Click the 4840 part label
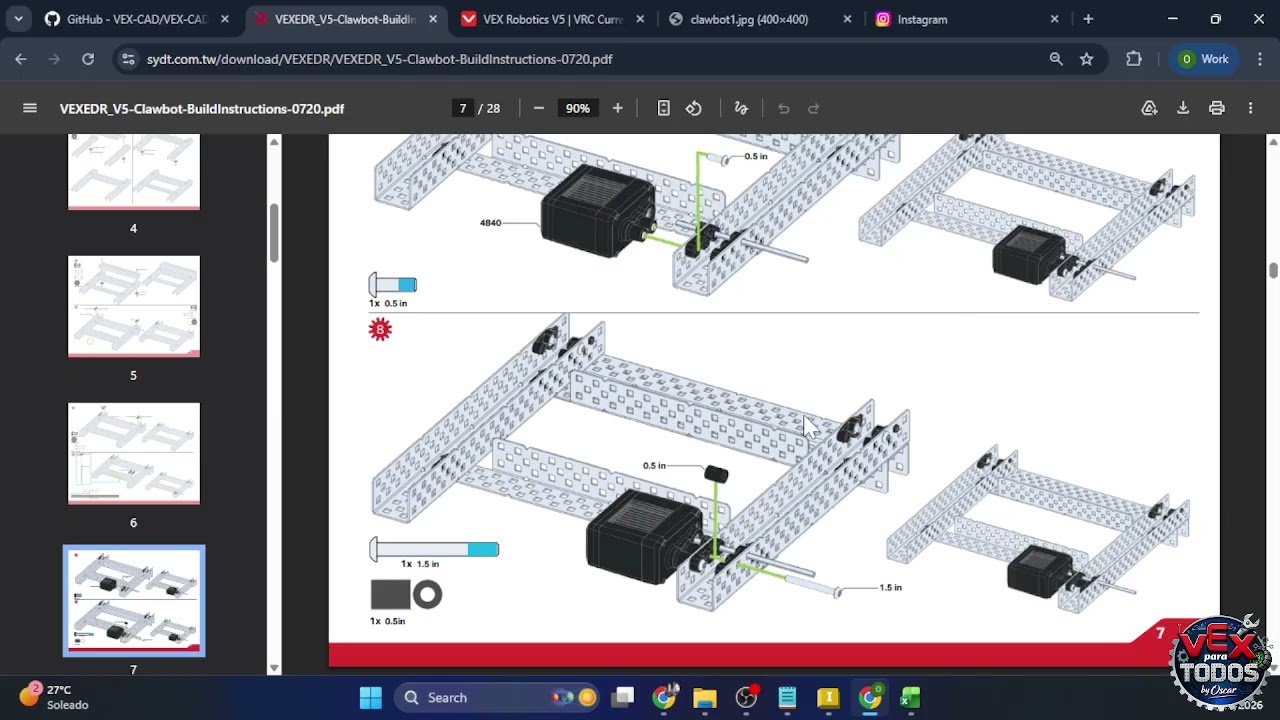Image resolution: width=1280 pixels, height=720 pixels. coord(490,222)
